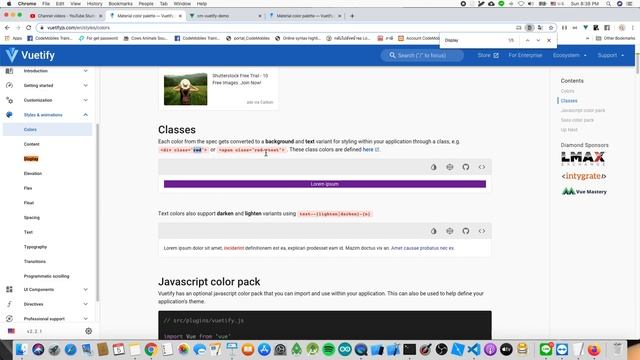640x360 pixels.
Task: Expand the Customization sidebar section
Action: (47, 100)
